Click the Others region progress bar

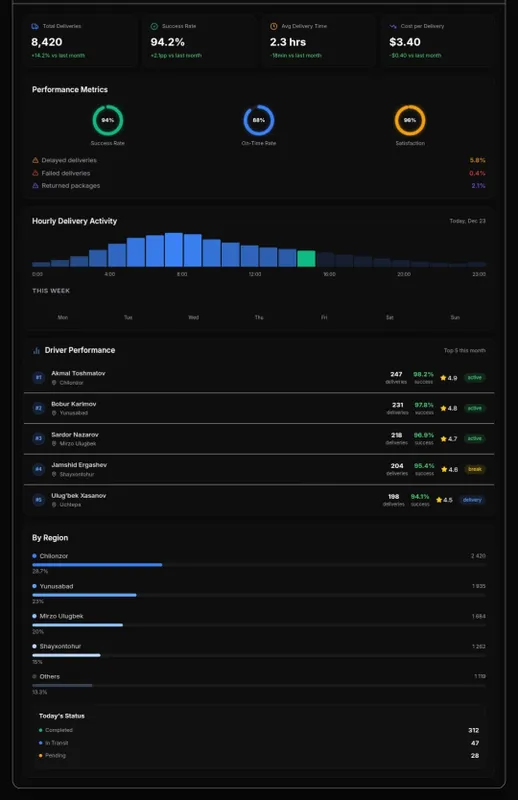point(259,685)
